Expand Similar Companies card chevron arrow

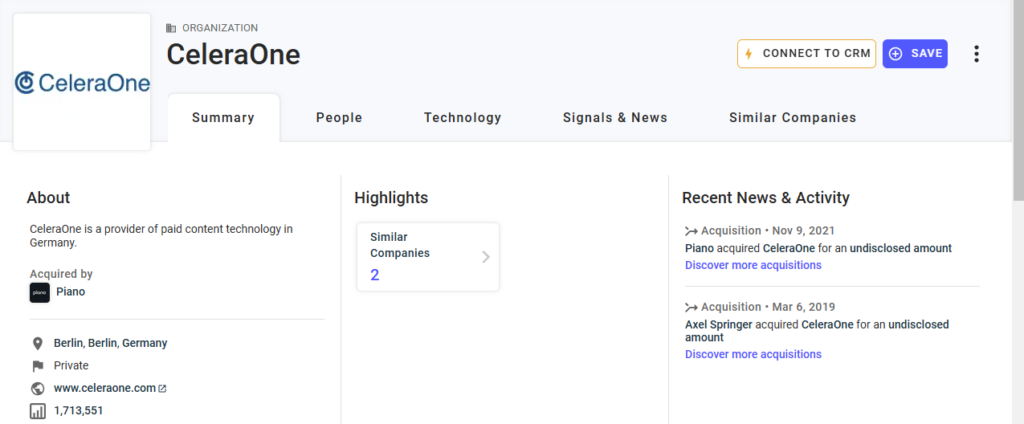click(486, 257)
